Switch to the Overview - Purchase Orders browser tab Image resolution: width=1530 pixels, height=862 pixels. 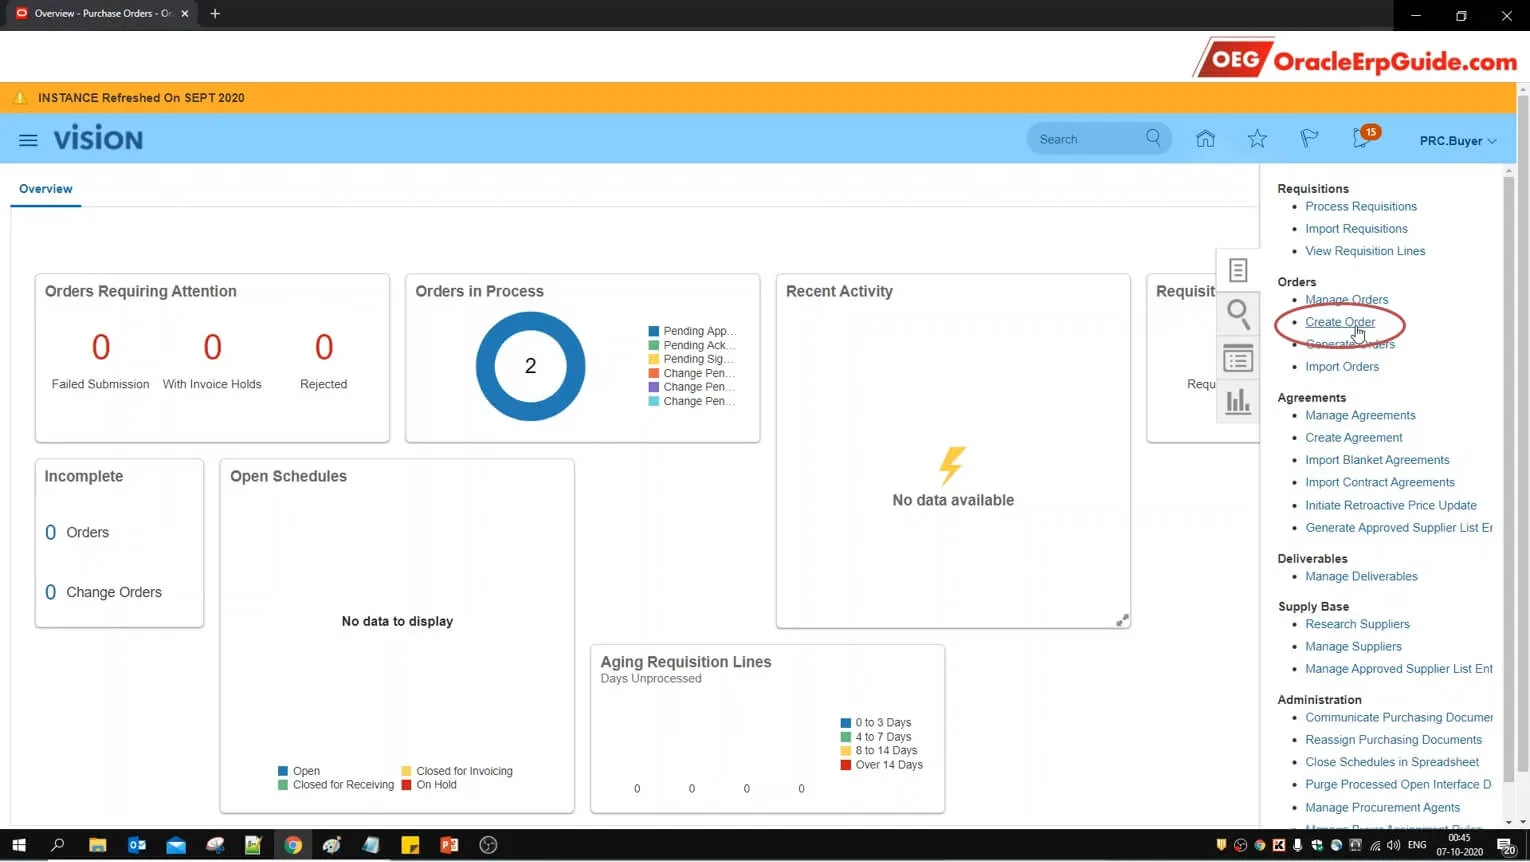click(100, 14)
